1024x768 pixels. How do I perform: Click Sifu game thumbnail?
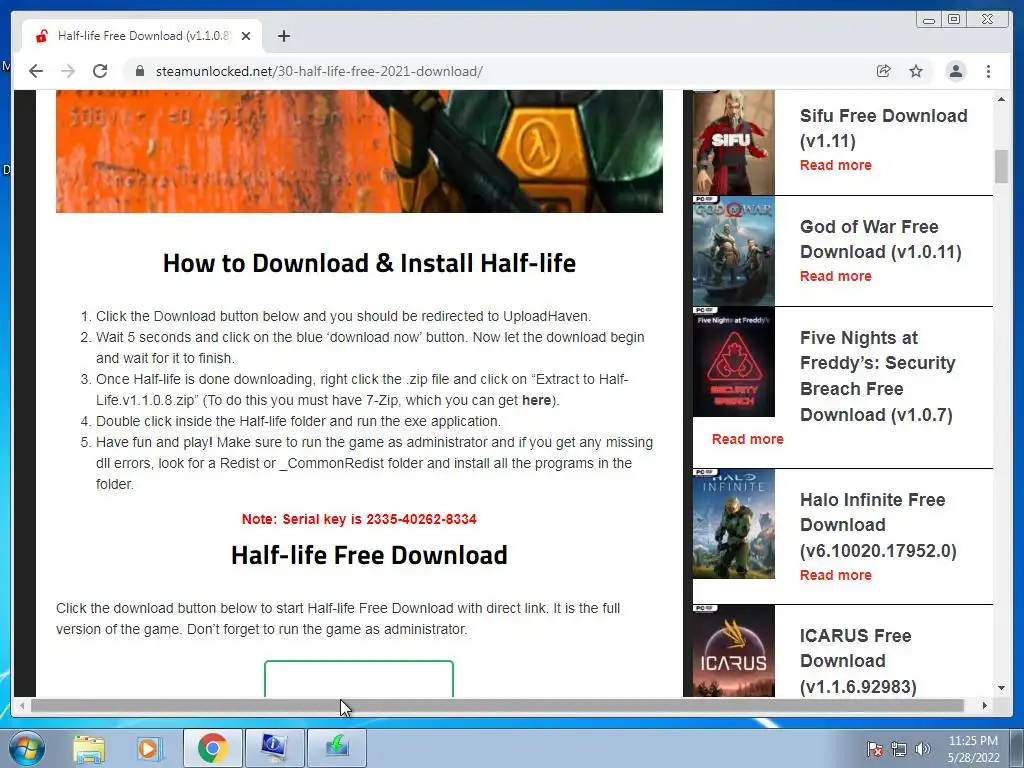click(x=733, y=142)
